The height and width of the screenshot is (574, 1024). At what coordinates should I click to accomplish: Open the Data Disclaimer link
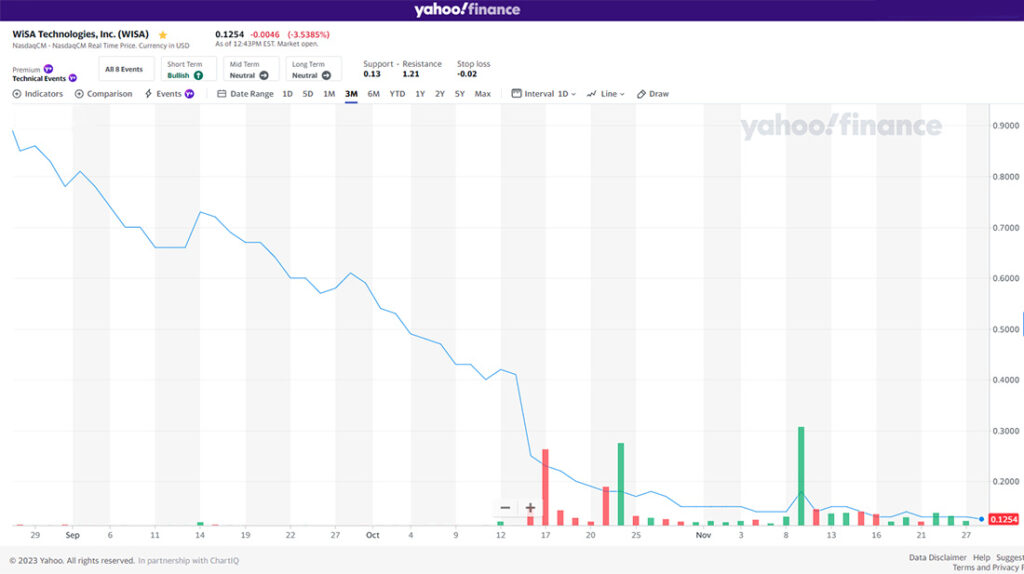coord(937,557)
